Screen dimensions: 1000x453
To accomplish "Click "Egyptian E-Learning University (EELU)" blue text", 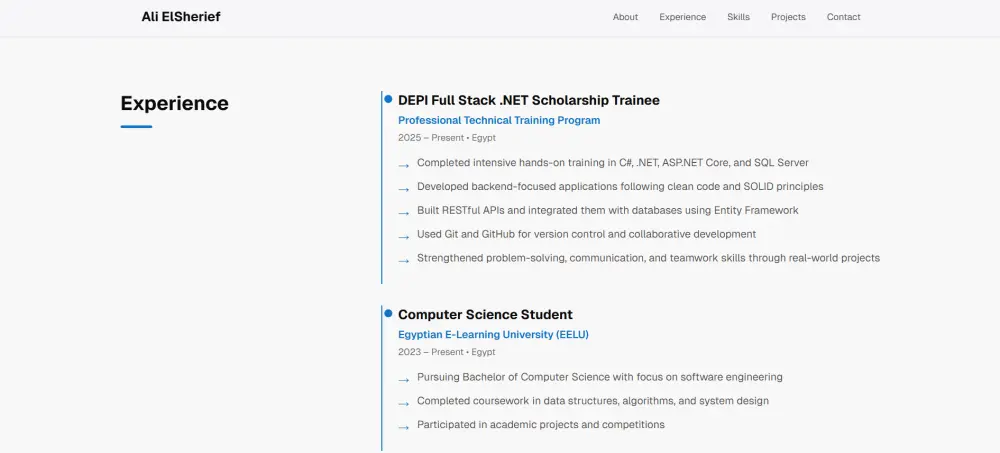I will 493,334.
